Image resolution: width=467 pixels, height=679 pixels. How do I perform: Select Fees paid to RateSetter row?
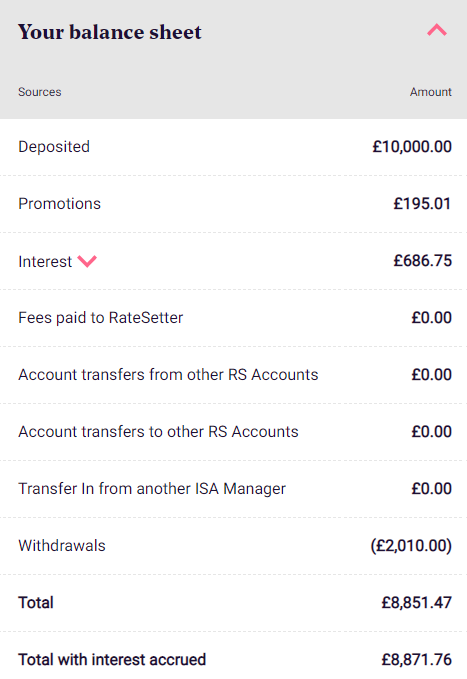(234, 318)
